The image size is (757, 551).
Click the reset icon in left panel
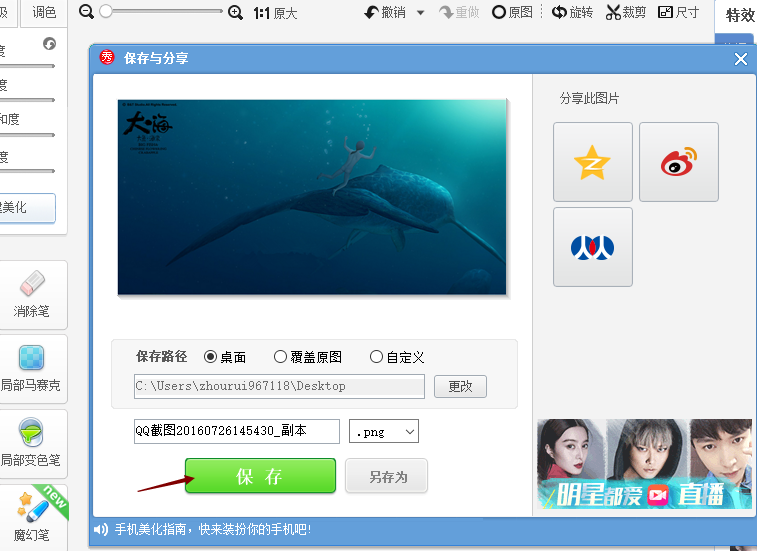pos(49,44)
